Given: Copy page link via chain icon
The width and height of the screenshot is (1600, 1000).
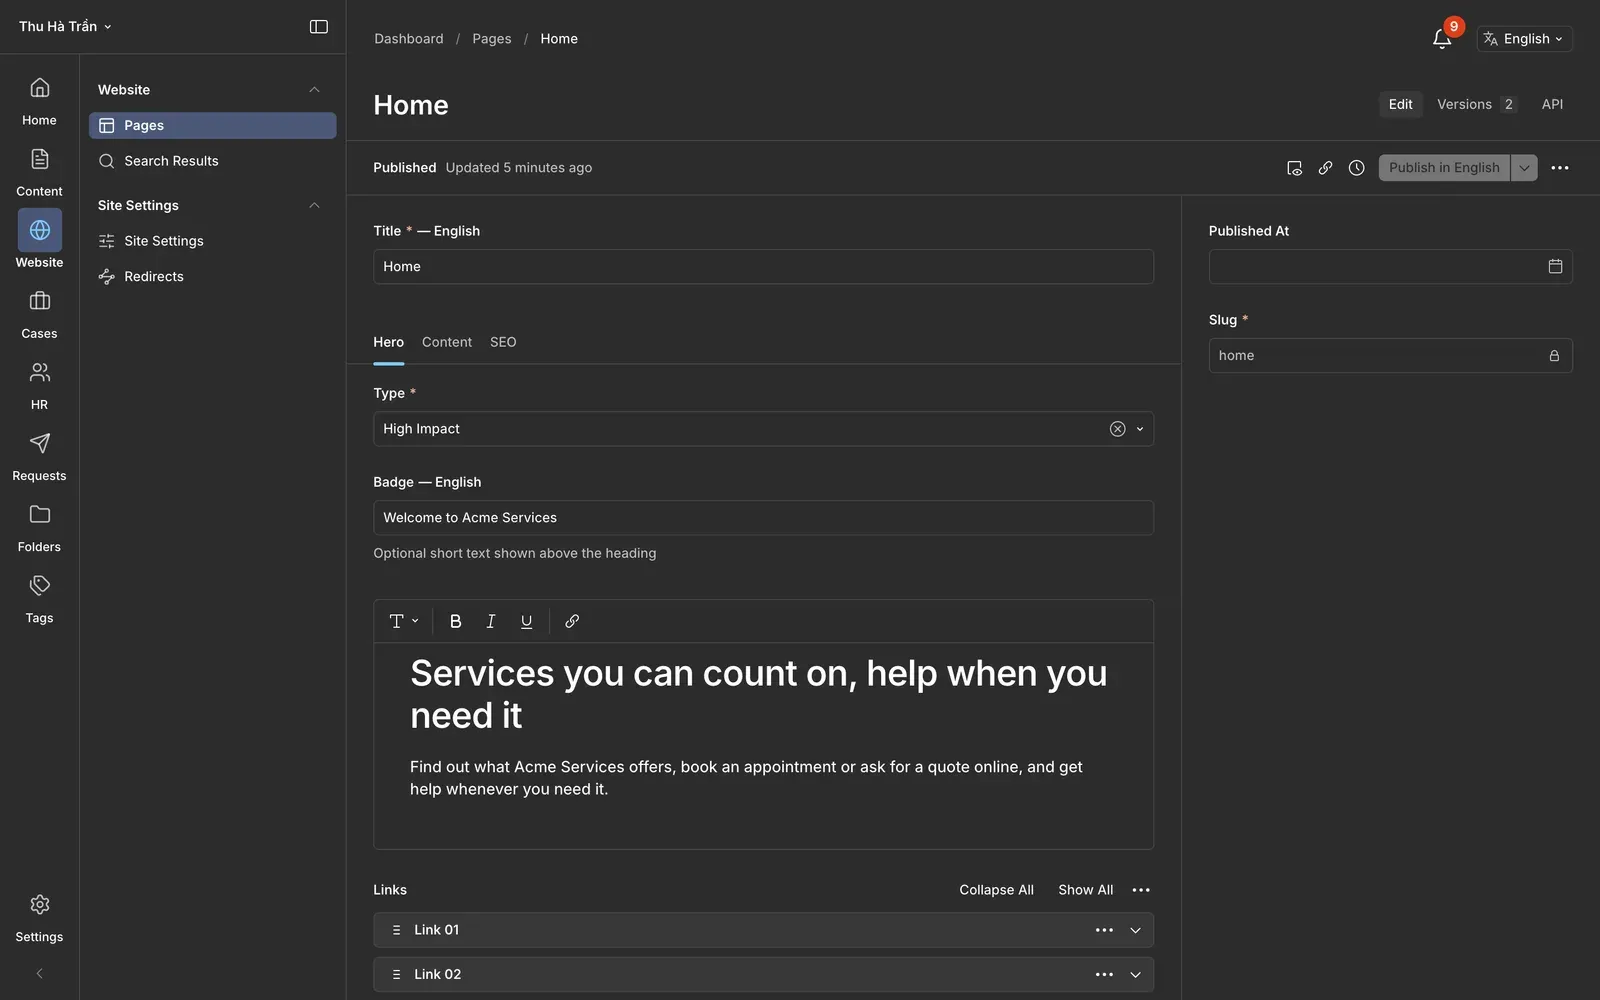Looking at the screenshot, I should coord(1325,168).
